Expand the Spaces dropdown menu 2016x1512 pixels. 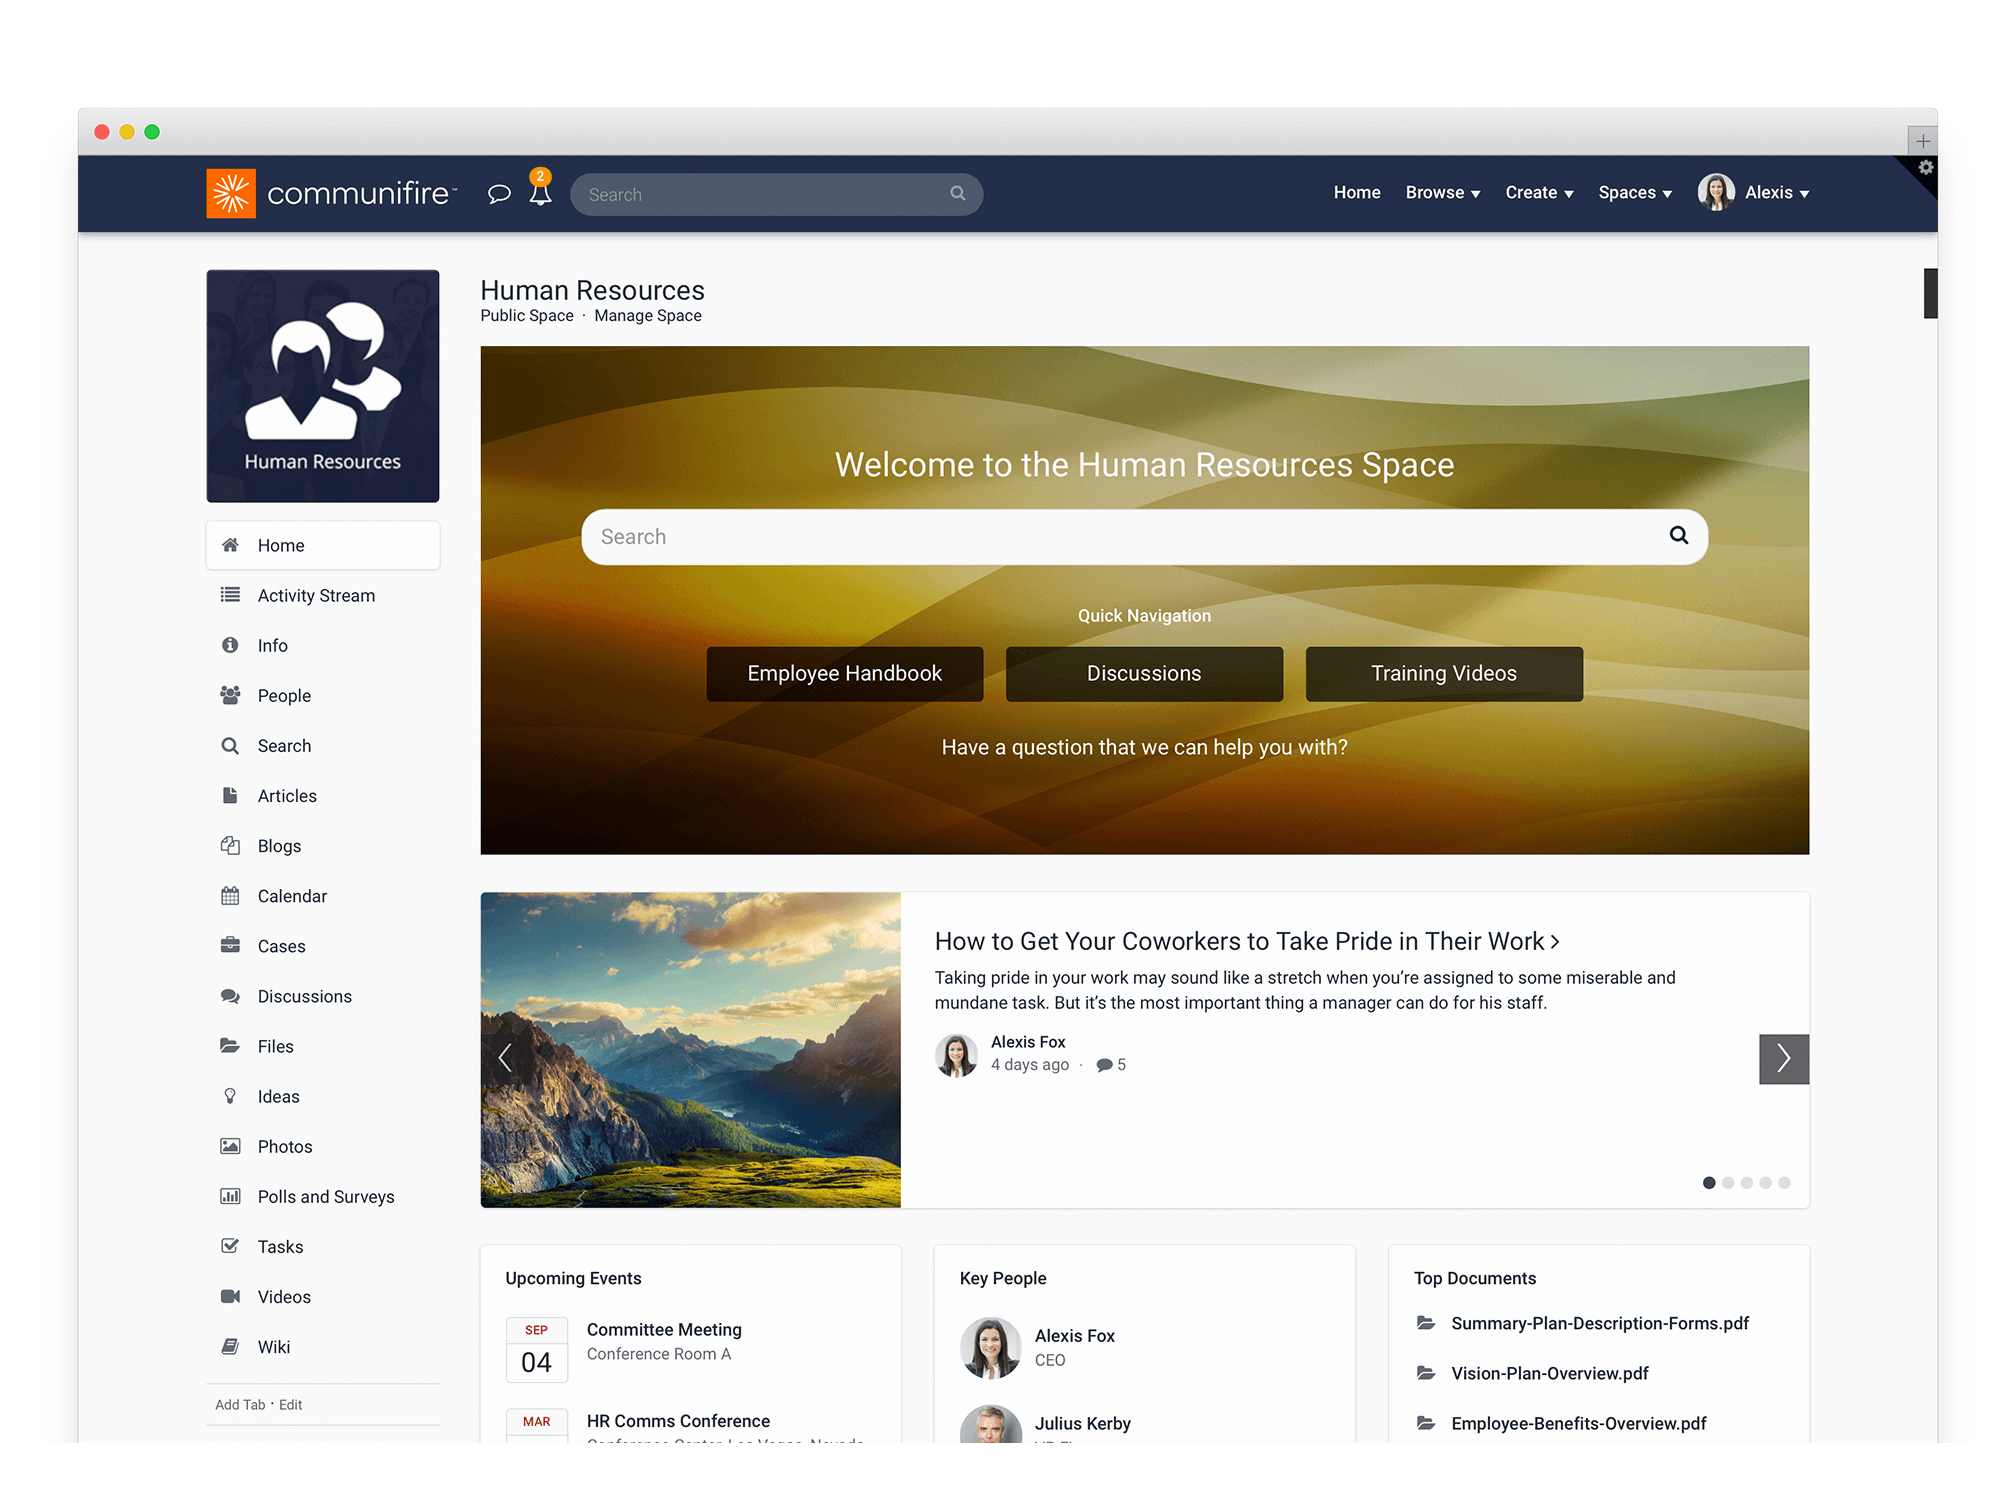[x=1634, y=192]
